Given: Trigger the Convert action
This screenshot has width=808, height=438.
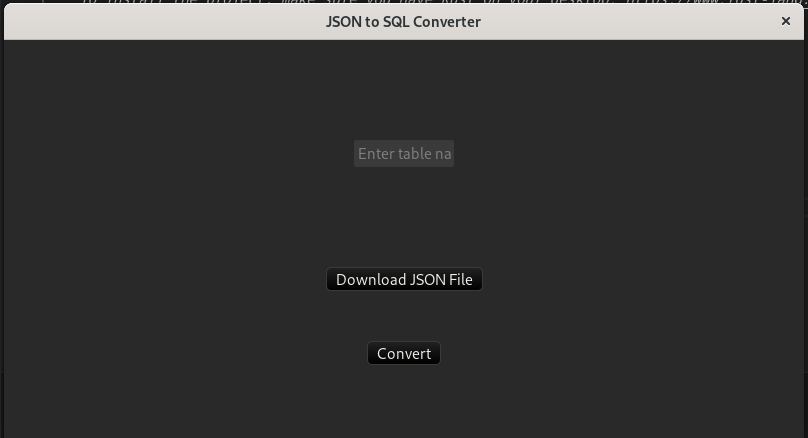Looking at the screenshot, I should click(403, 353).
